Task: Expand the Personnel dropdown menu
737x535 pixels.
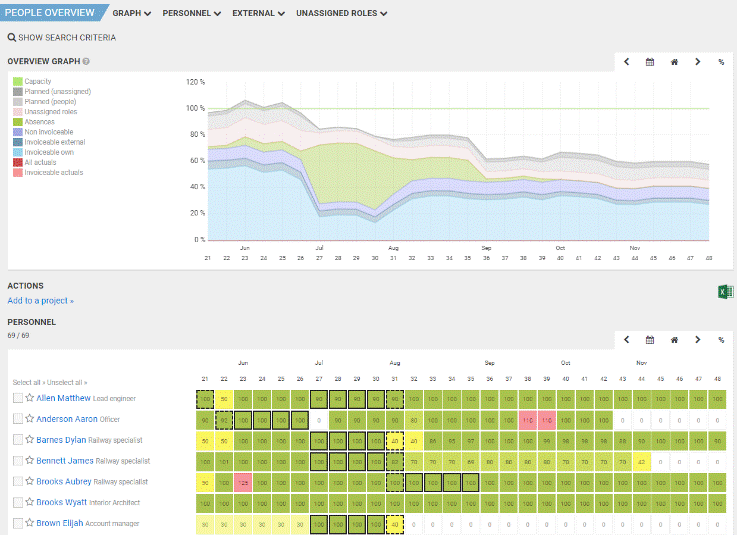Action: tap(192, 13)
